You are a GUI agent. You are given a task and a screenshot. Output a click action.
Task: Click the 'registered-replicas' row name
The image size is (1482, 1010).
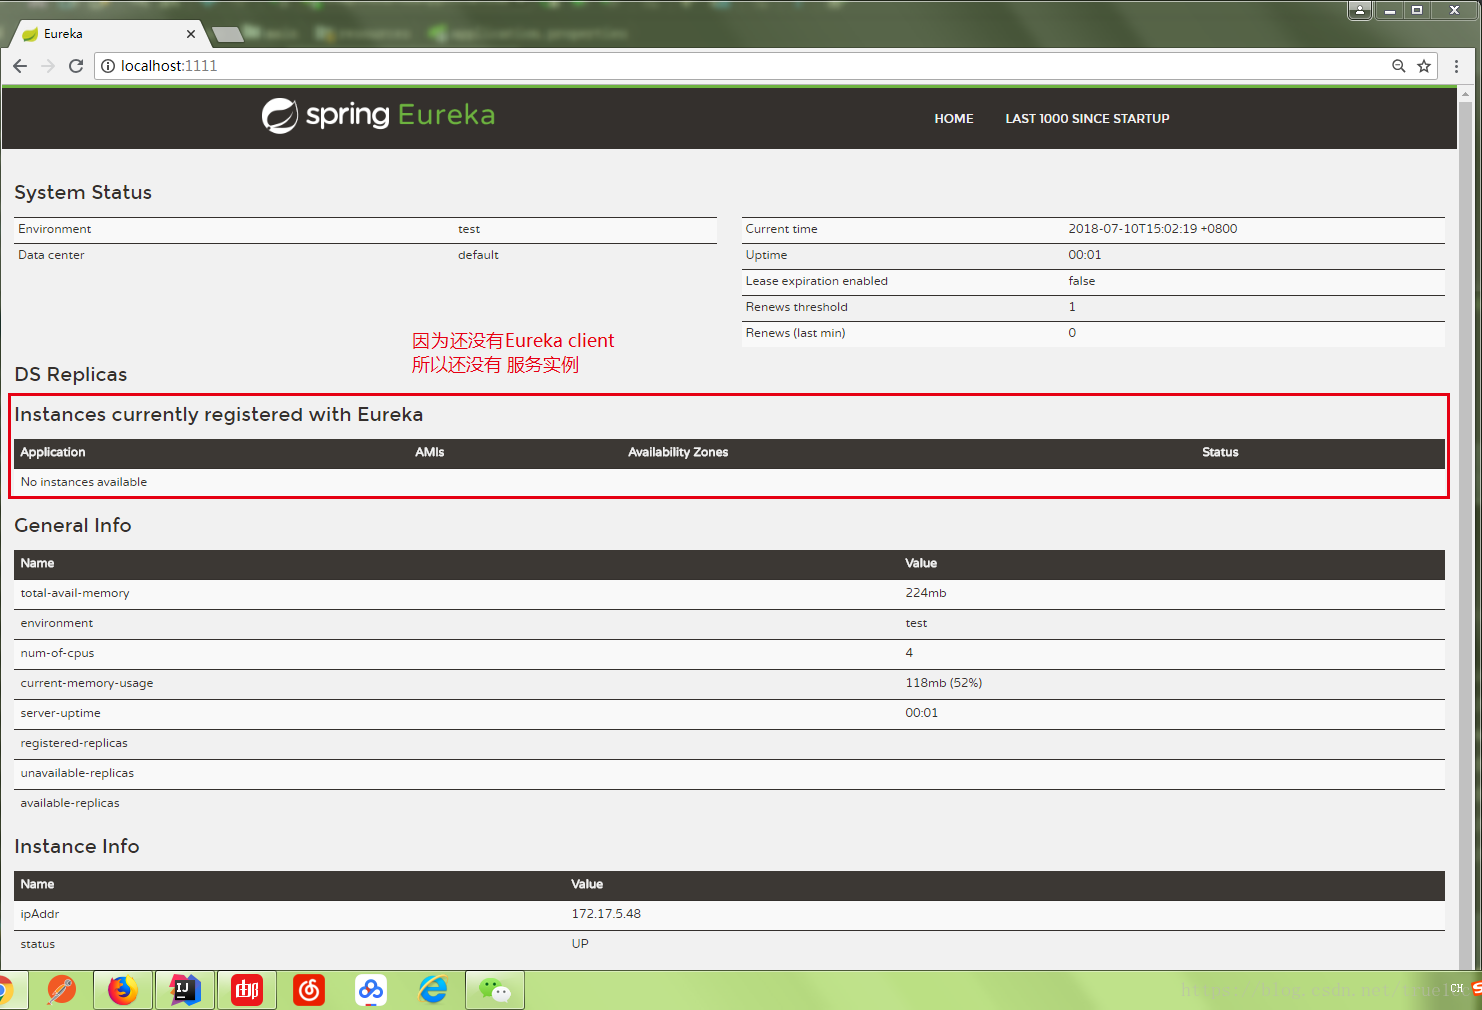[x=74, y=743]
